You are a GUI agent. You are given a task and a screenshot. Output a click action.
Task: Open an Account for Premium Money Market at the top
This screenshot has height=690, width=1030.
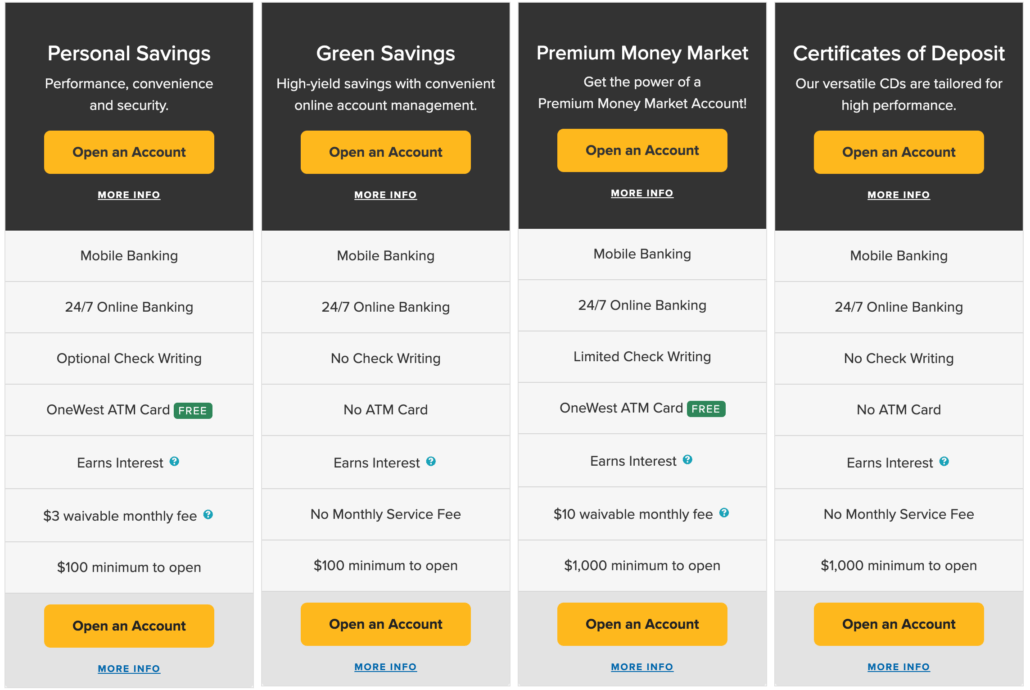click(x=641, y=149)
